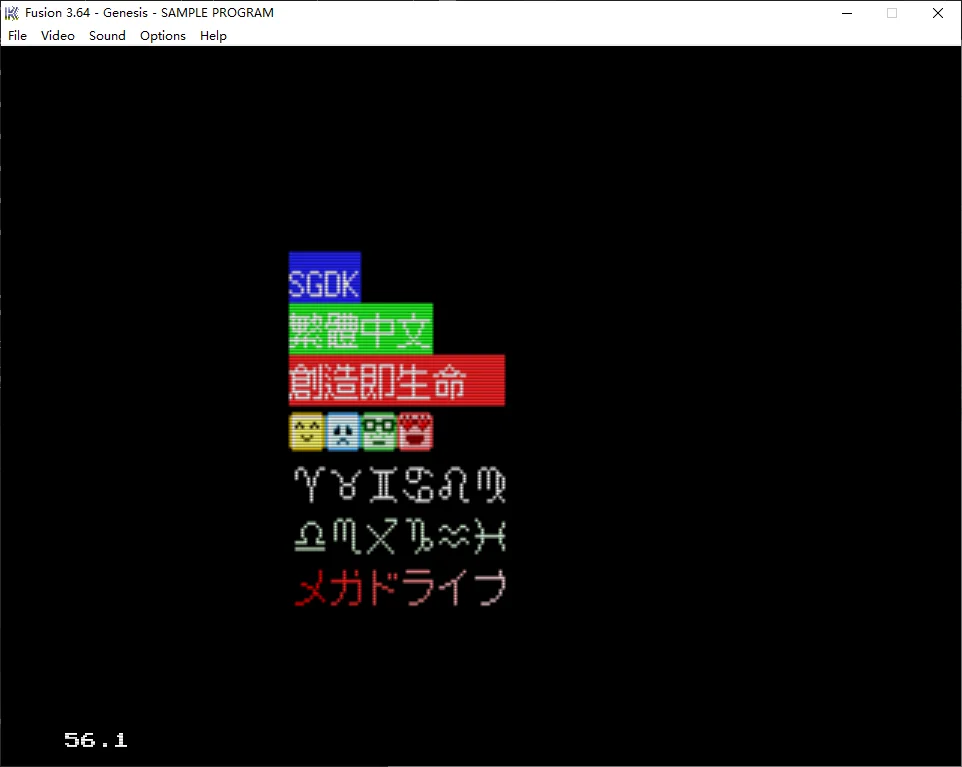
Task: Click the Leo zodiac symbol
Action: point(456,484)
